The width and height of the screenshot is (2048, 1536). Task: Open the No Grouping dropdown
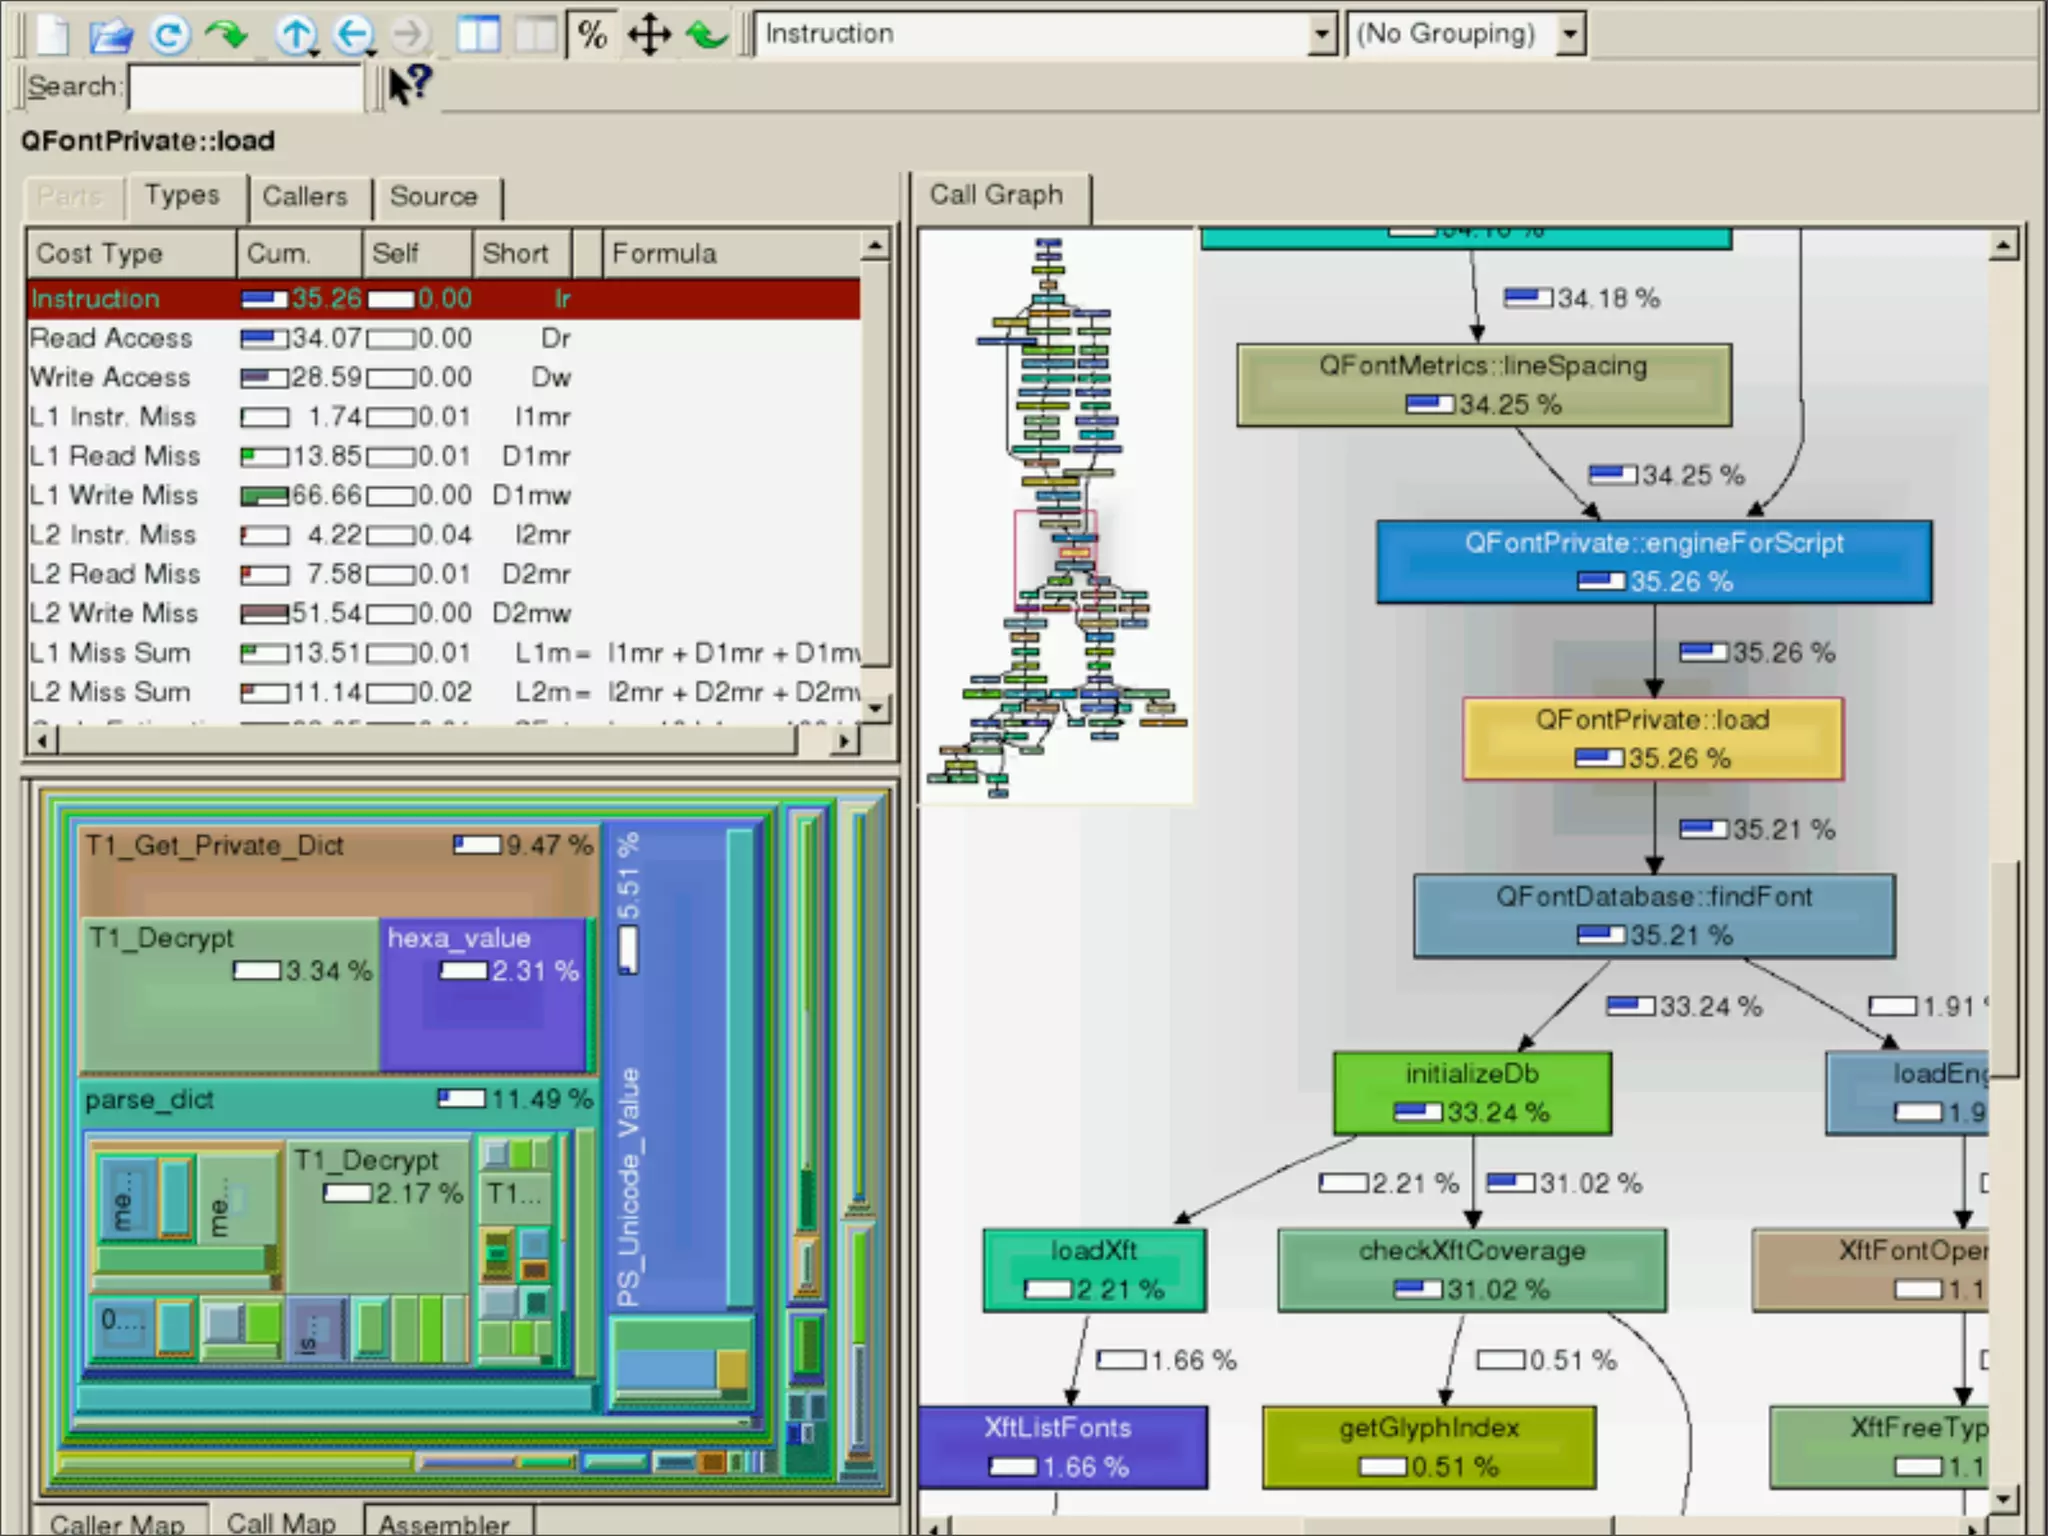pos(1570,35)
